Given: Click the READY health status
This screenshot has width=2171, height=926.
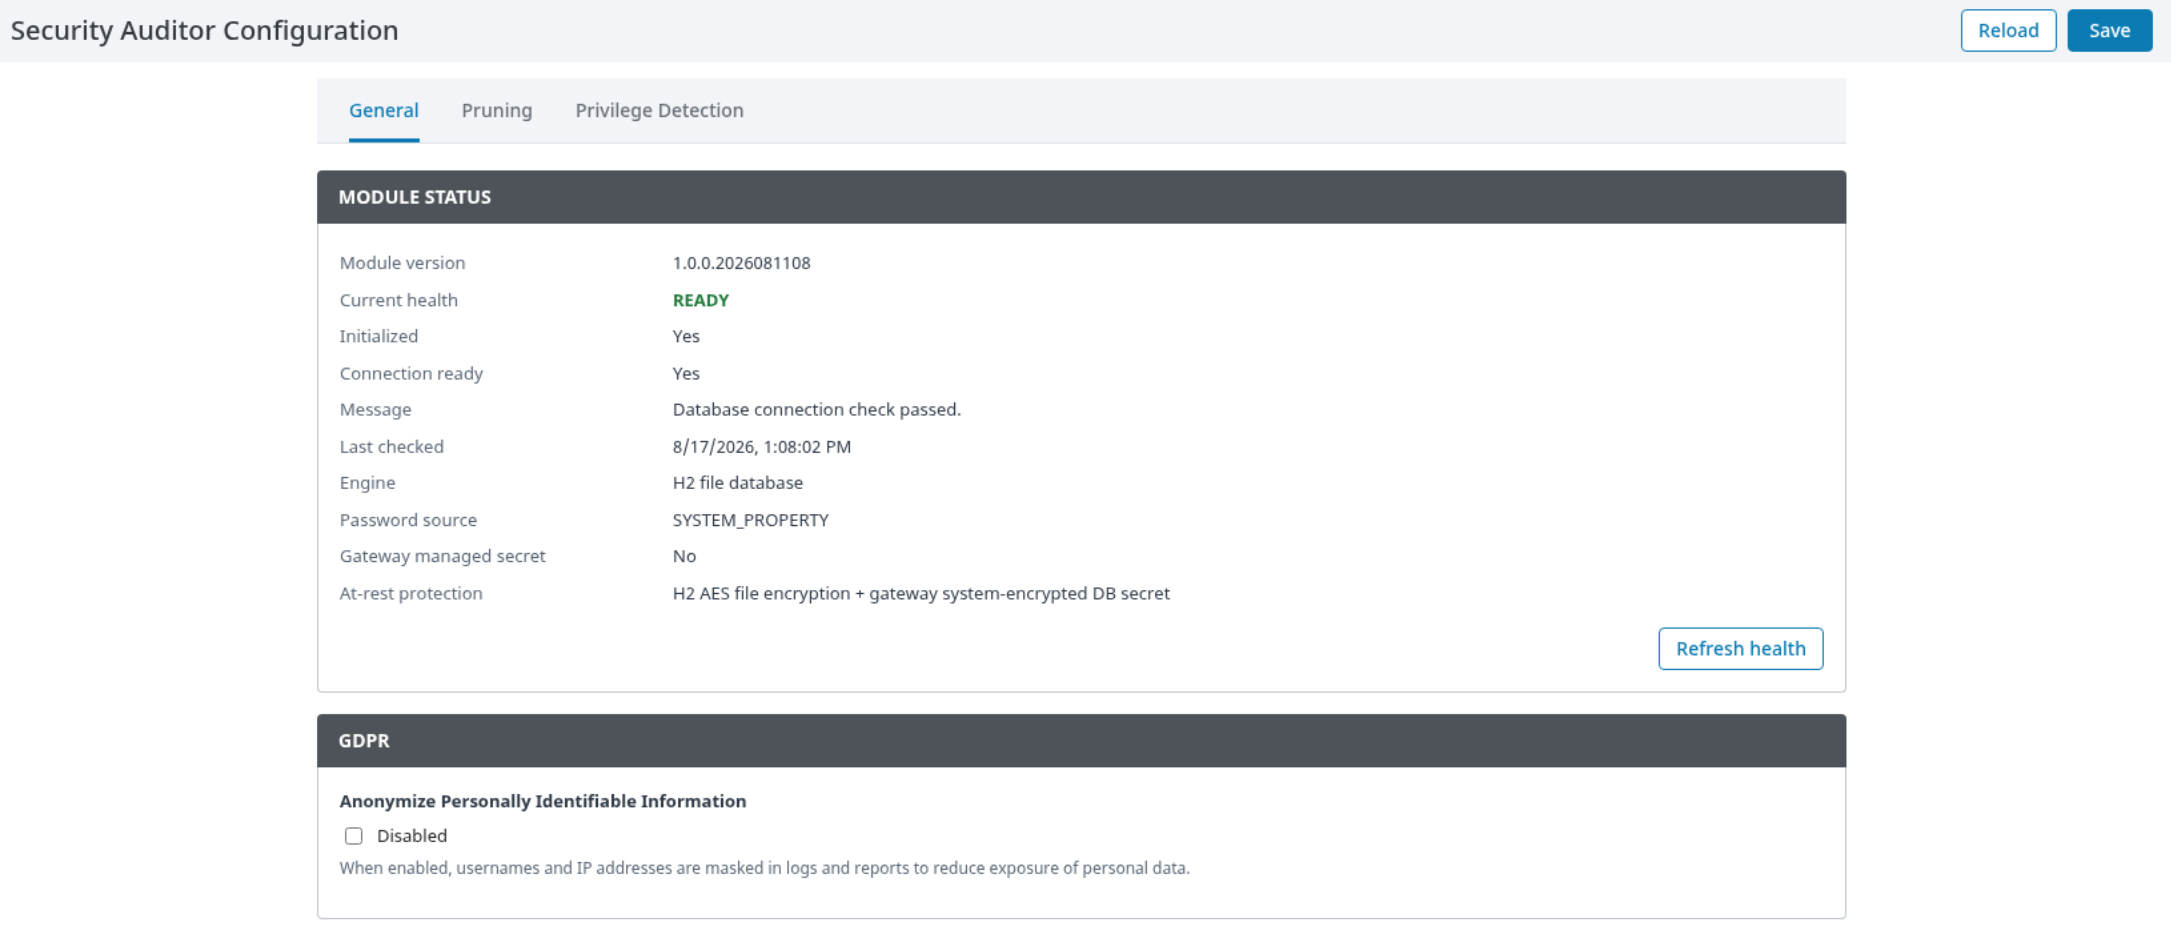Looking at the screenshot, I should click(x=700, y=300).
